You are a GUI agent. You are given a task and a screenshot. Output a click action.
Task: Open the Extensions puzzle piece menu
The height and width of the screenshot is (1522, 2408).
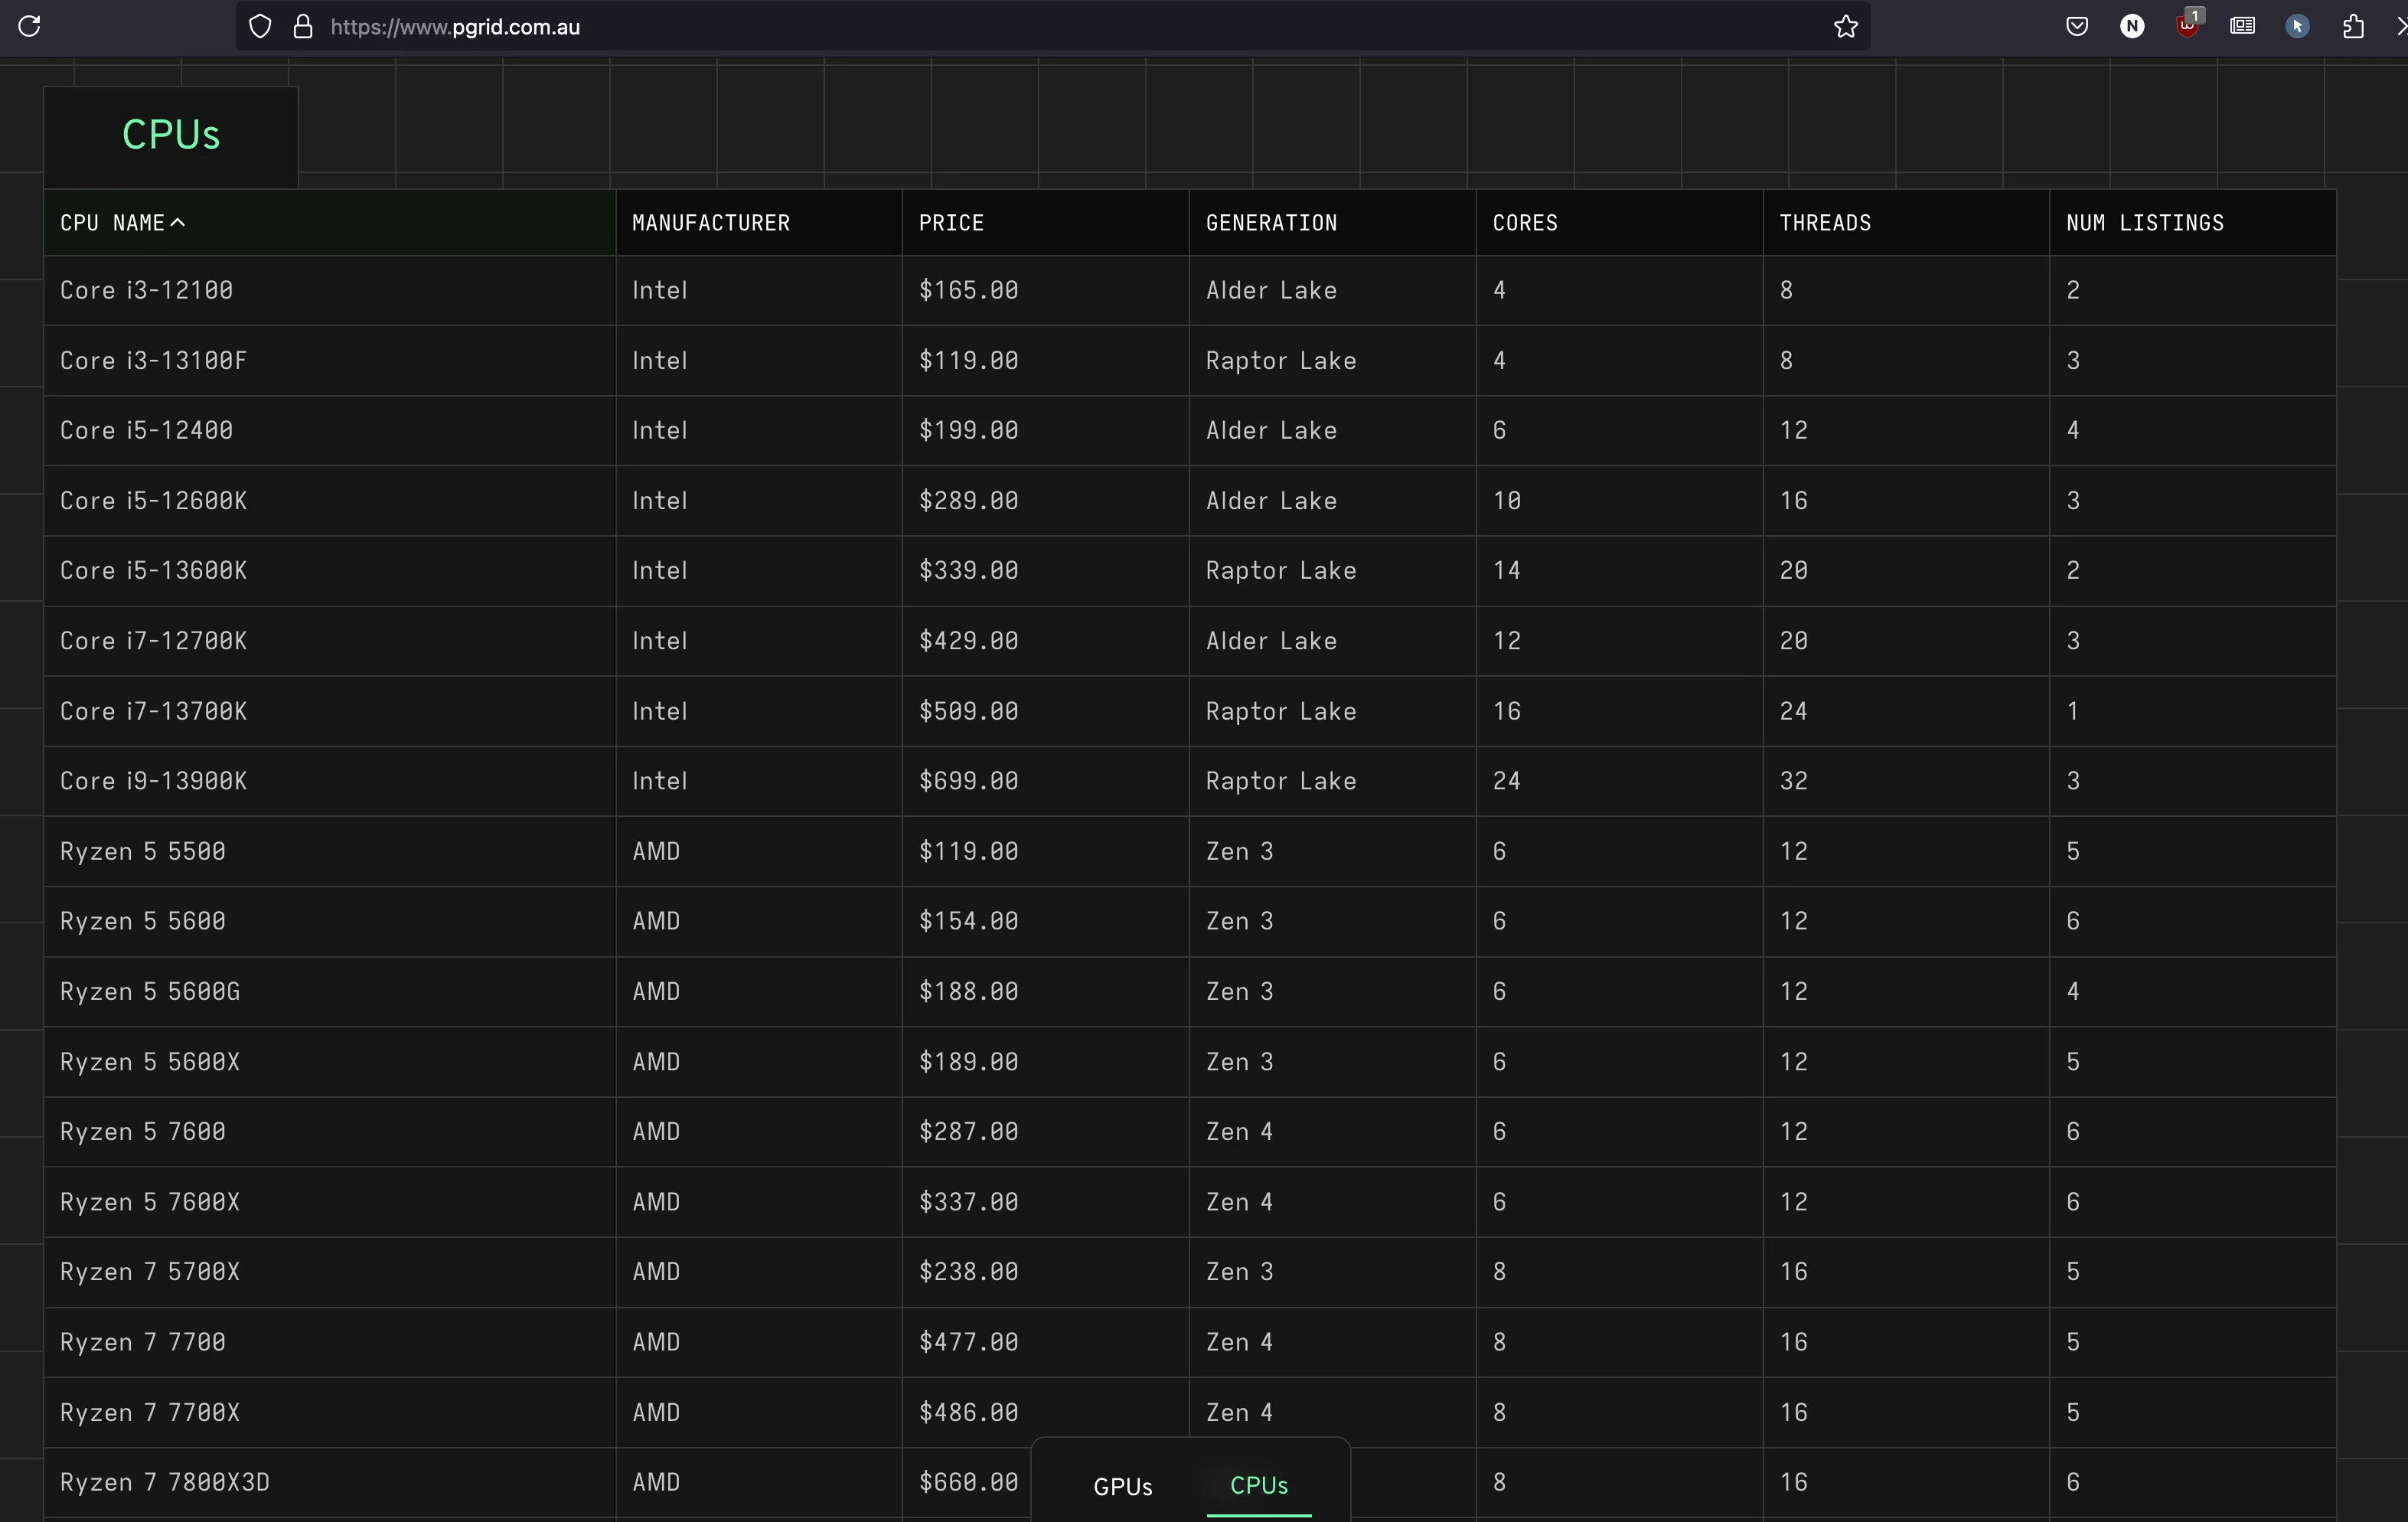pos(2353,27)
